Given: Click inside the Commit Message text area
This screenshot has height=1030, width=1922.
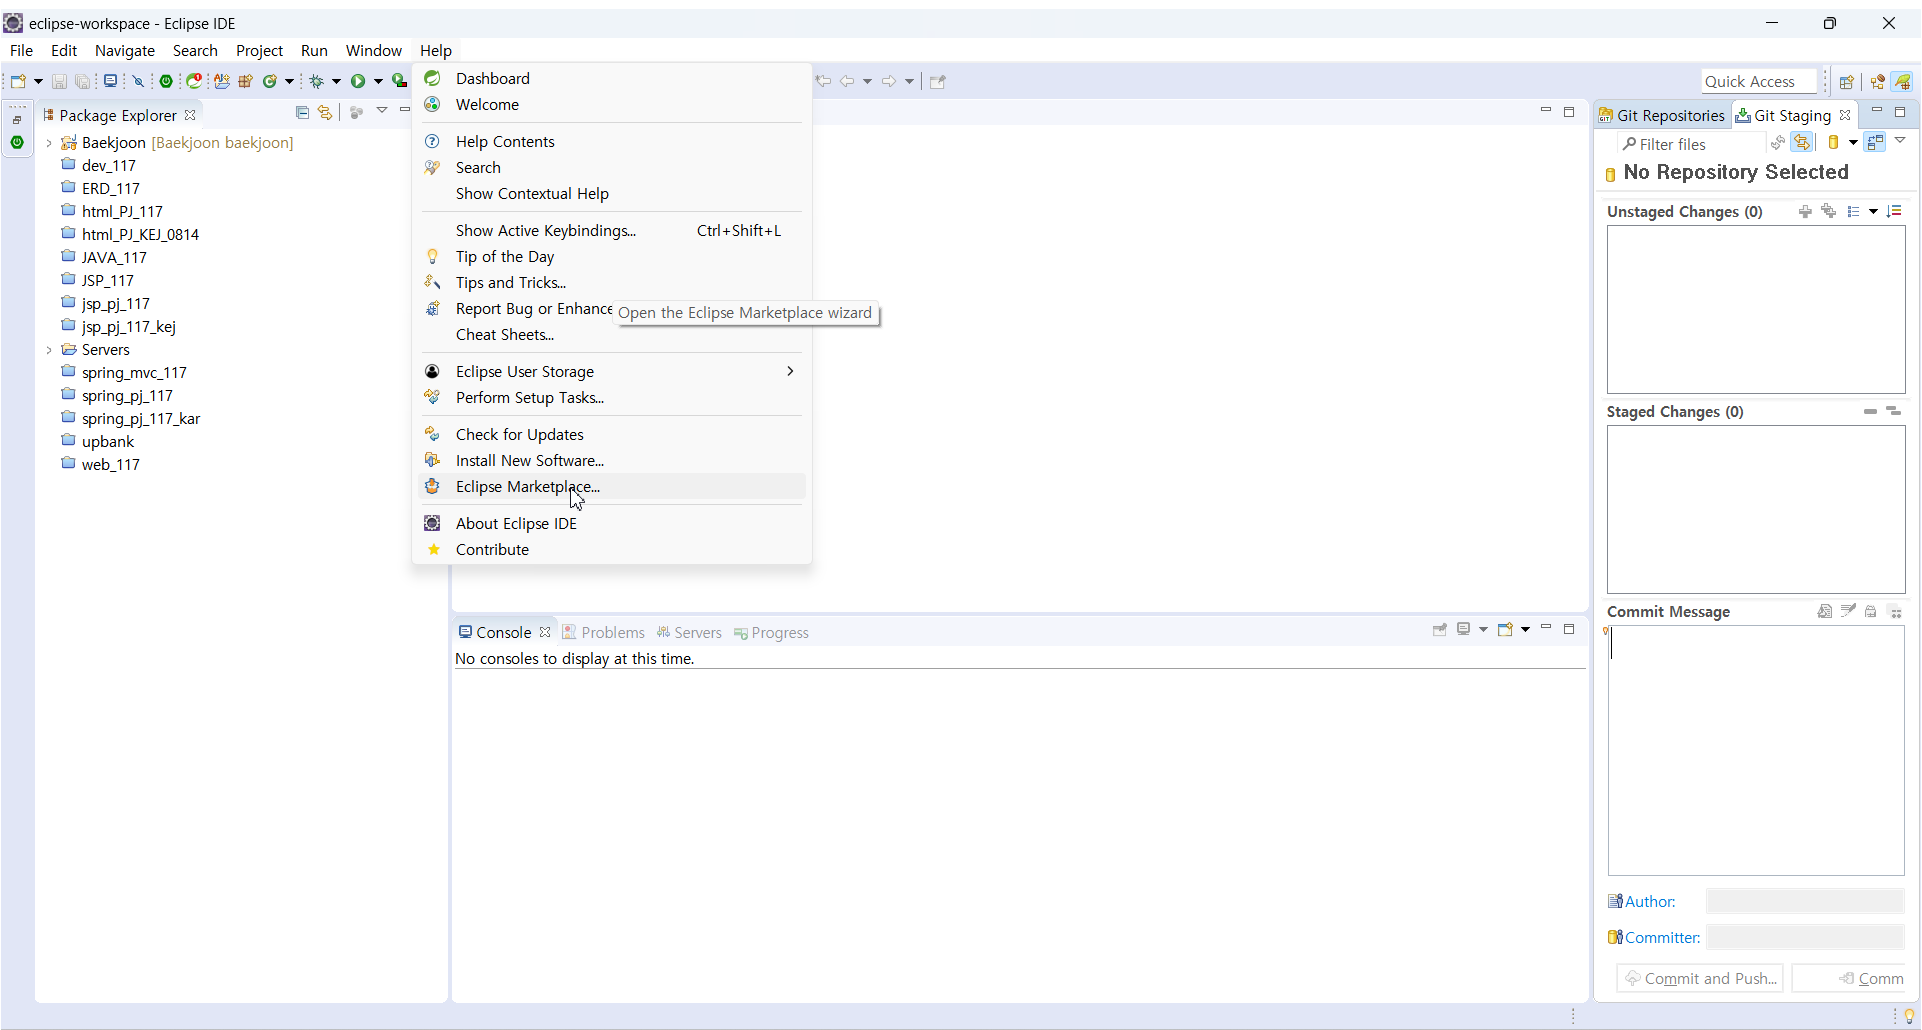Looking at the screenshot, I should click(x=1756, y=750).
